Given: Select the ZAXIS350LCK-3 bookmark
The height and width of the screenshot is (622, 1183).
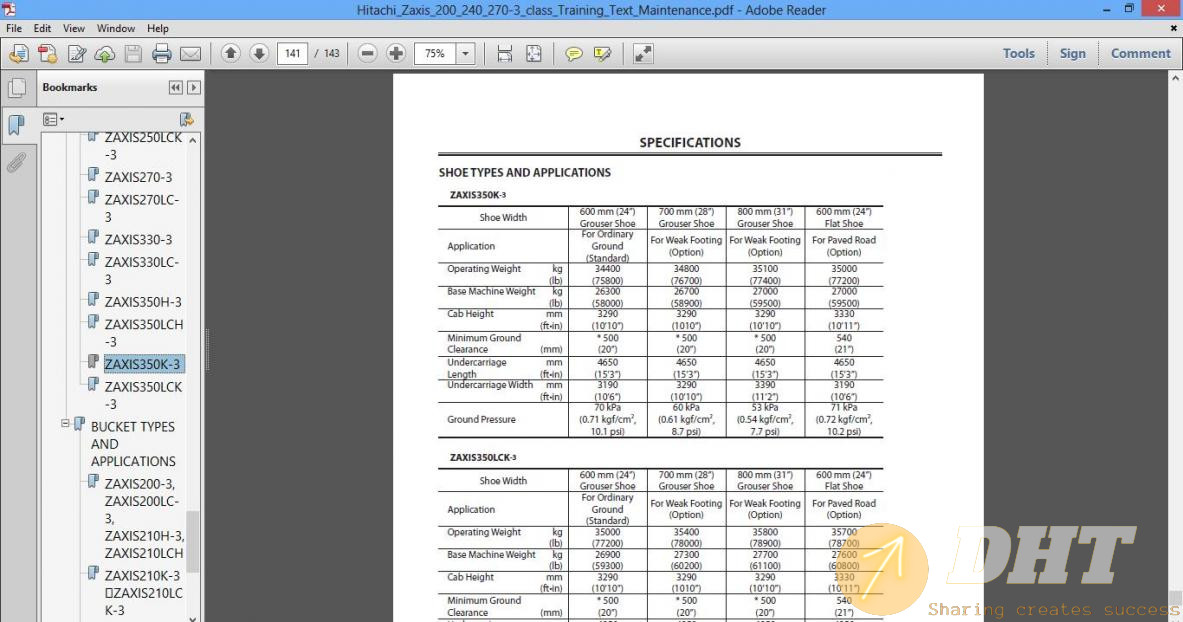Looking at the screenshot, I should point(143,396).
